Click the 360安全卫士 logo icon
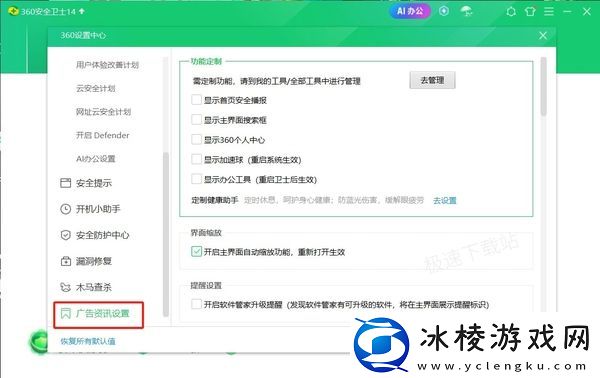 pos(13,11)
